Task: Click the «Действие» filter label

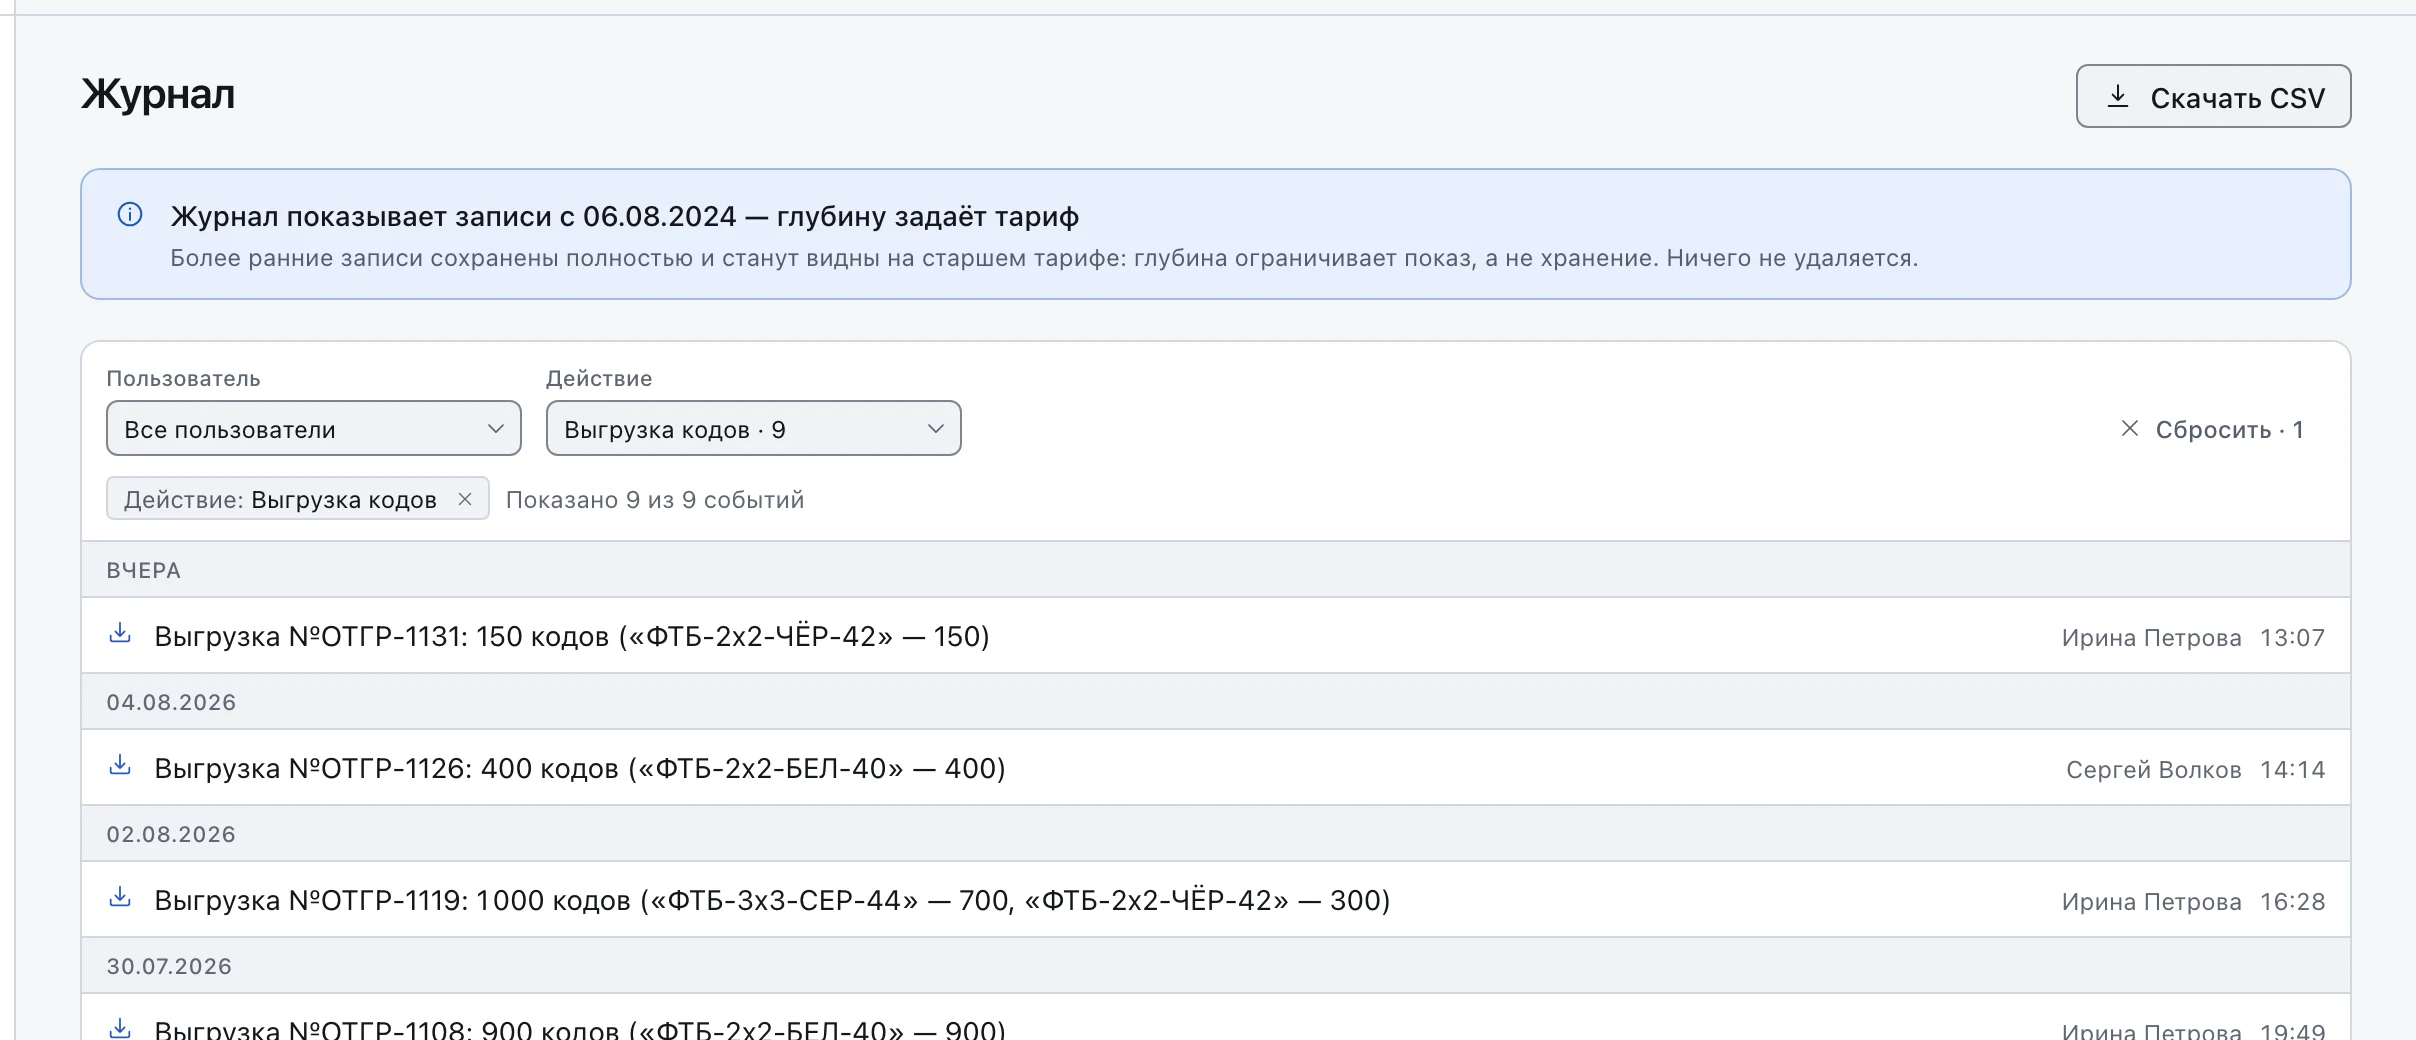Action: click(599, 378)
